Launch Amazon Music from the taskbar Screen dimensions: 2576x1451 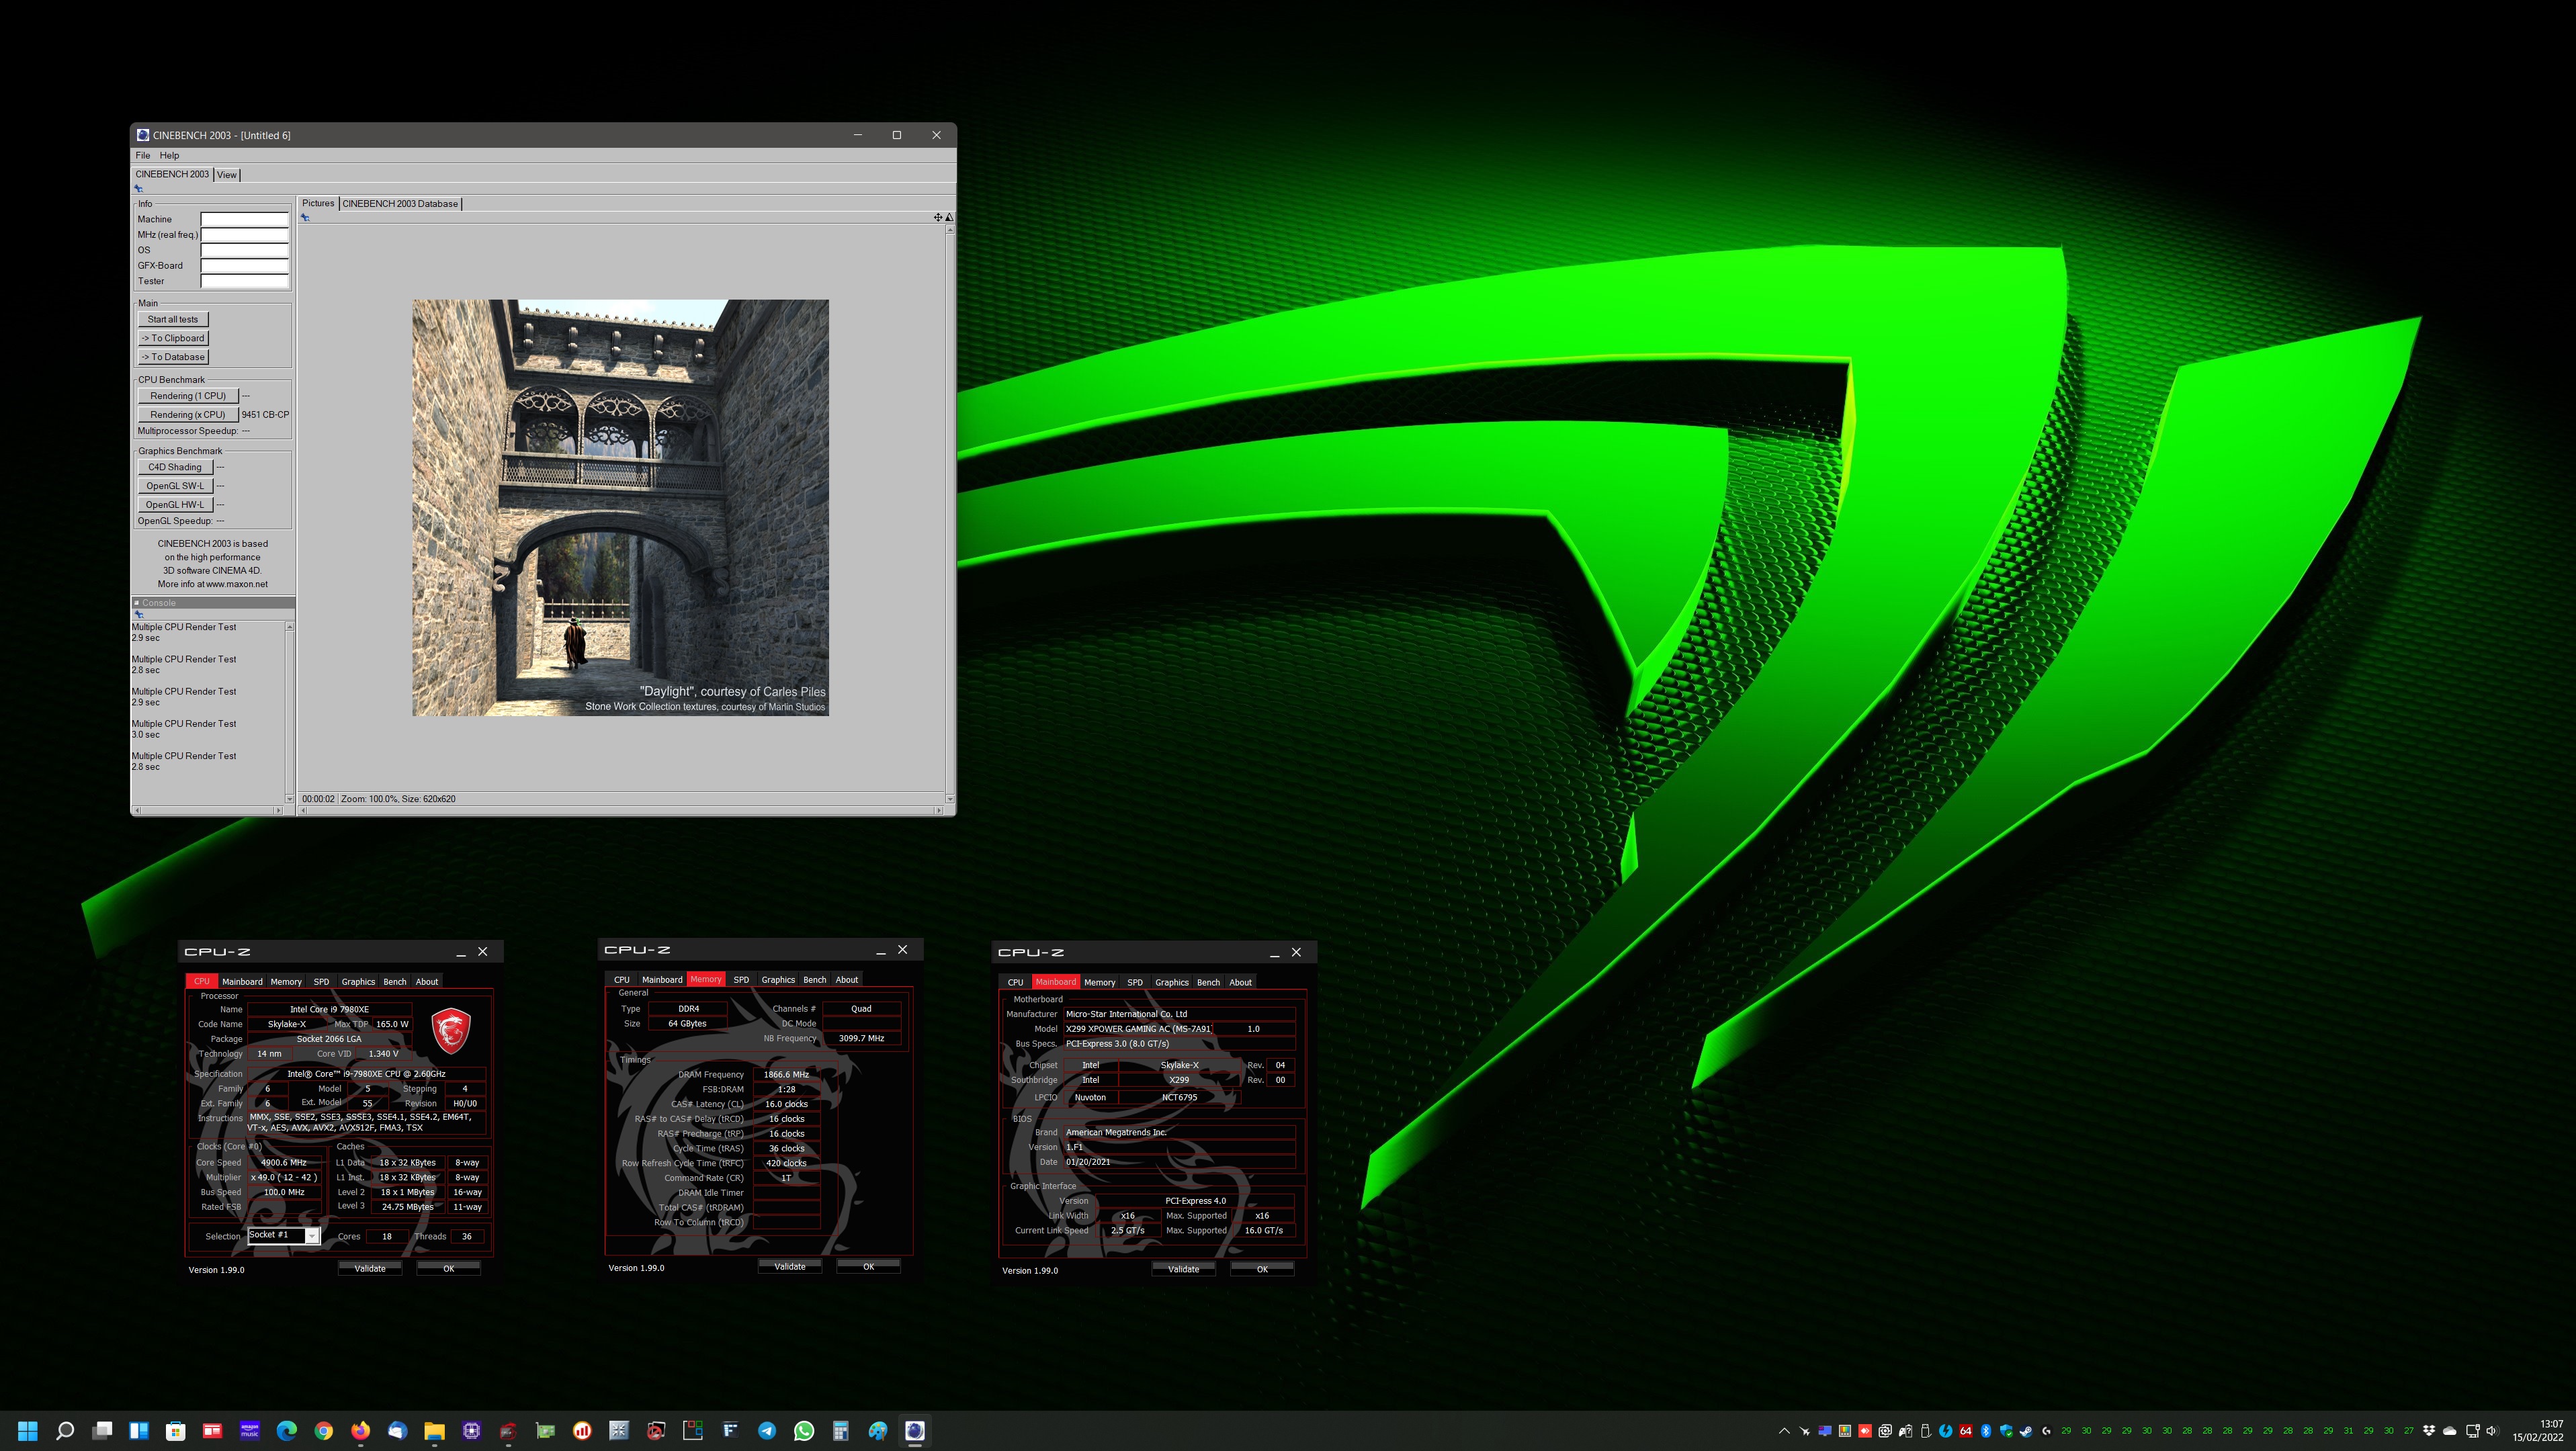(x=250, y=1430)
